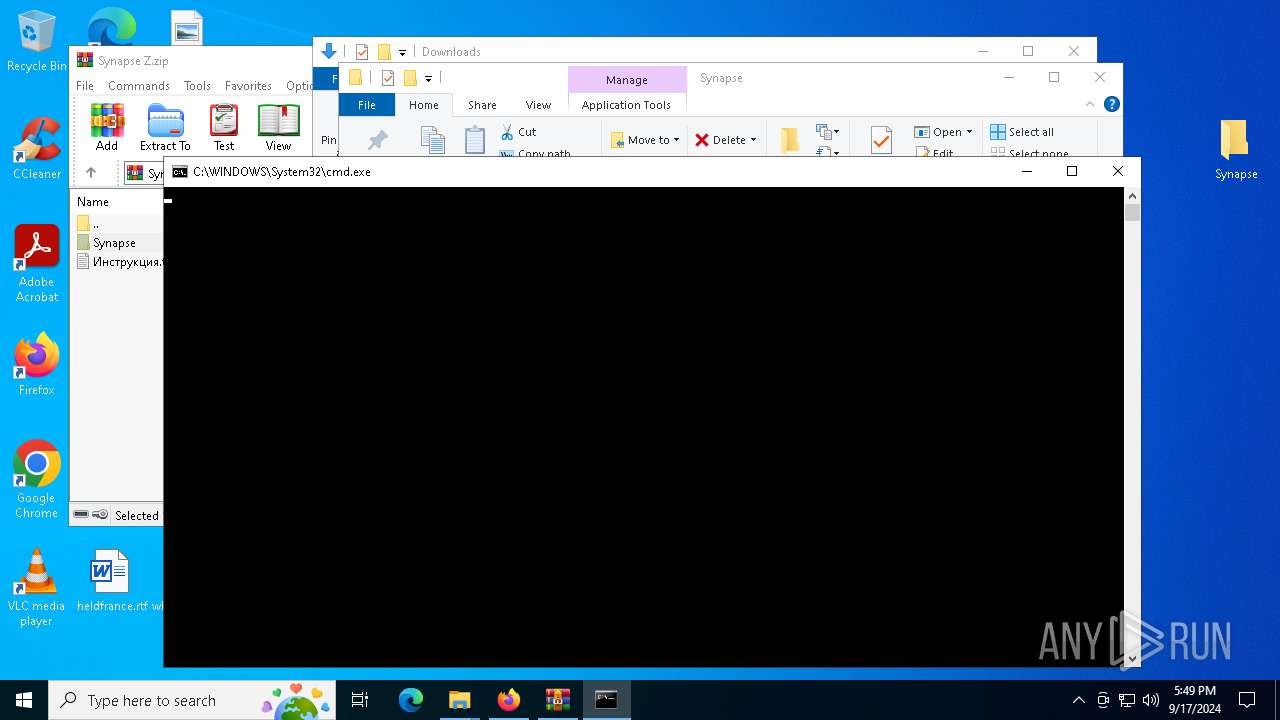Expand the Open dropdown arrow

pos(969,132)
